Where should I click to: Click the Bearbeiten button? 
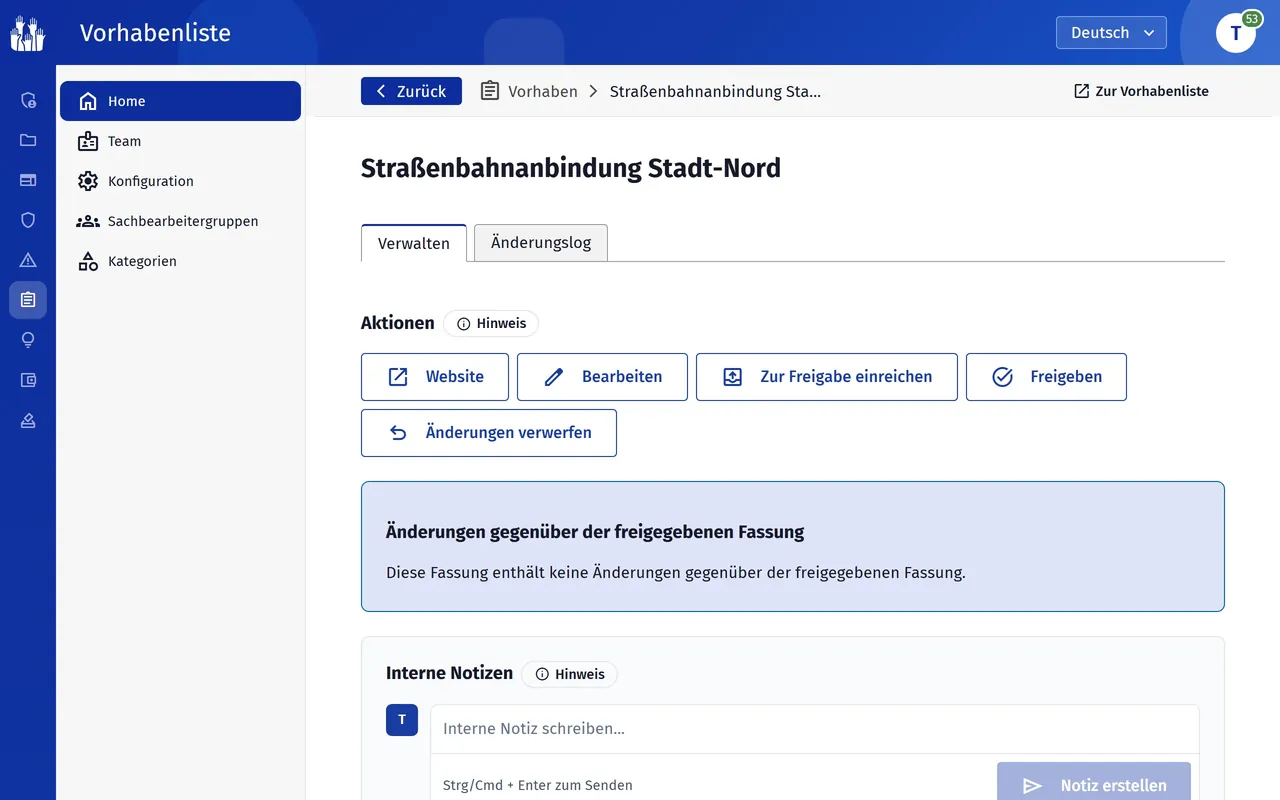click(x=602, y=377)
